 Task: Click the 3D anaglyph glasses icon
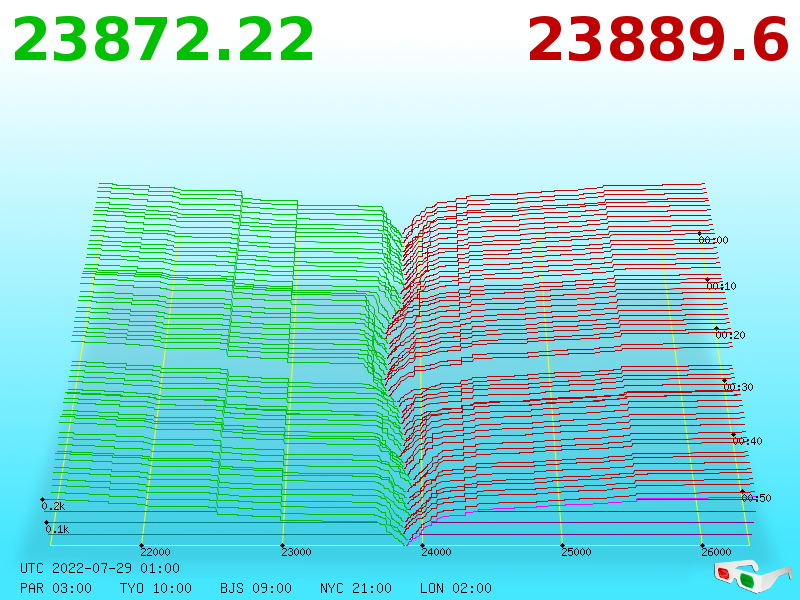[x=752, y=575]
